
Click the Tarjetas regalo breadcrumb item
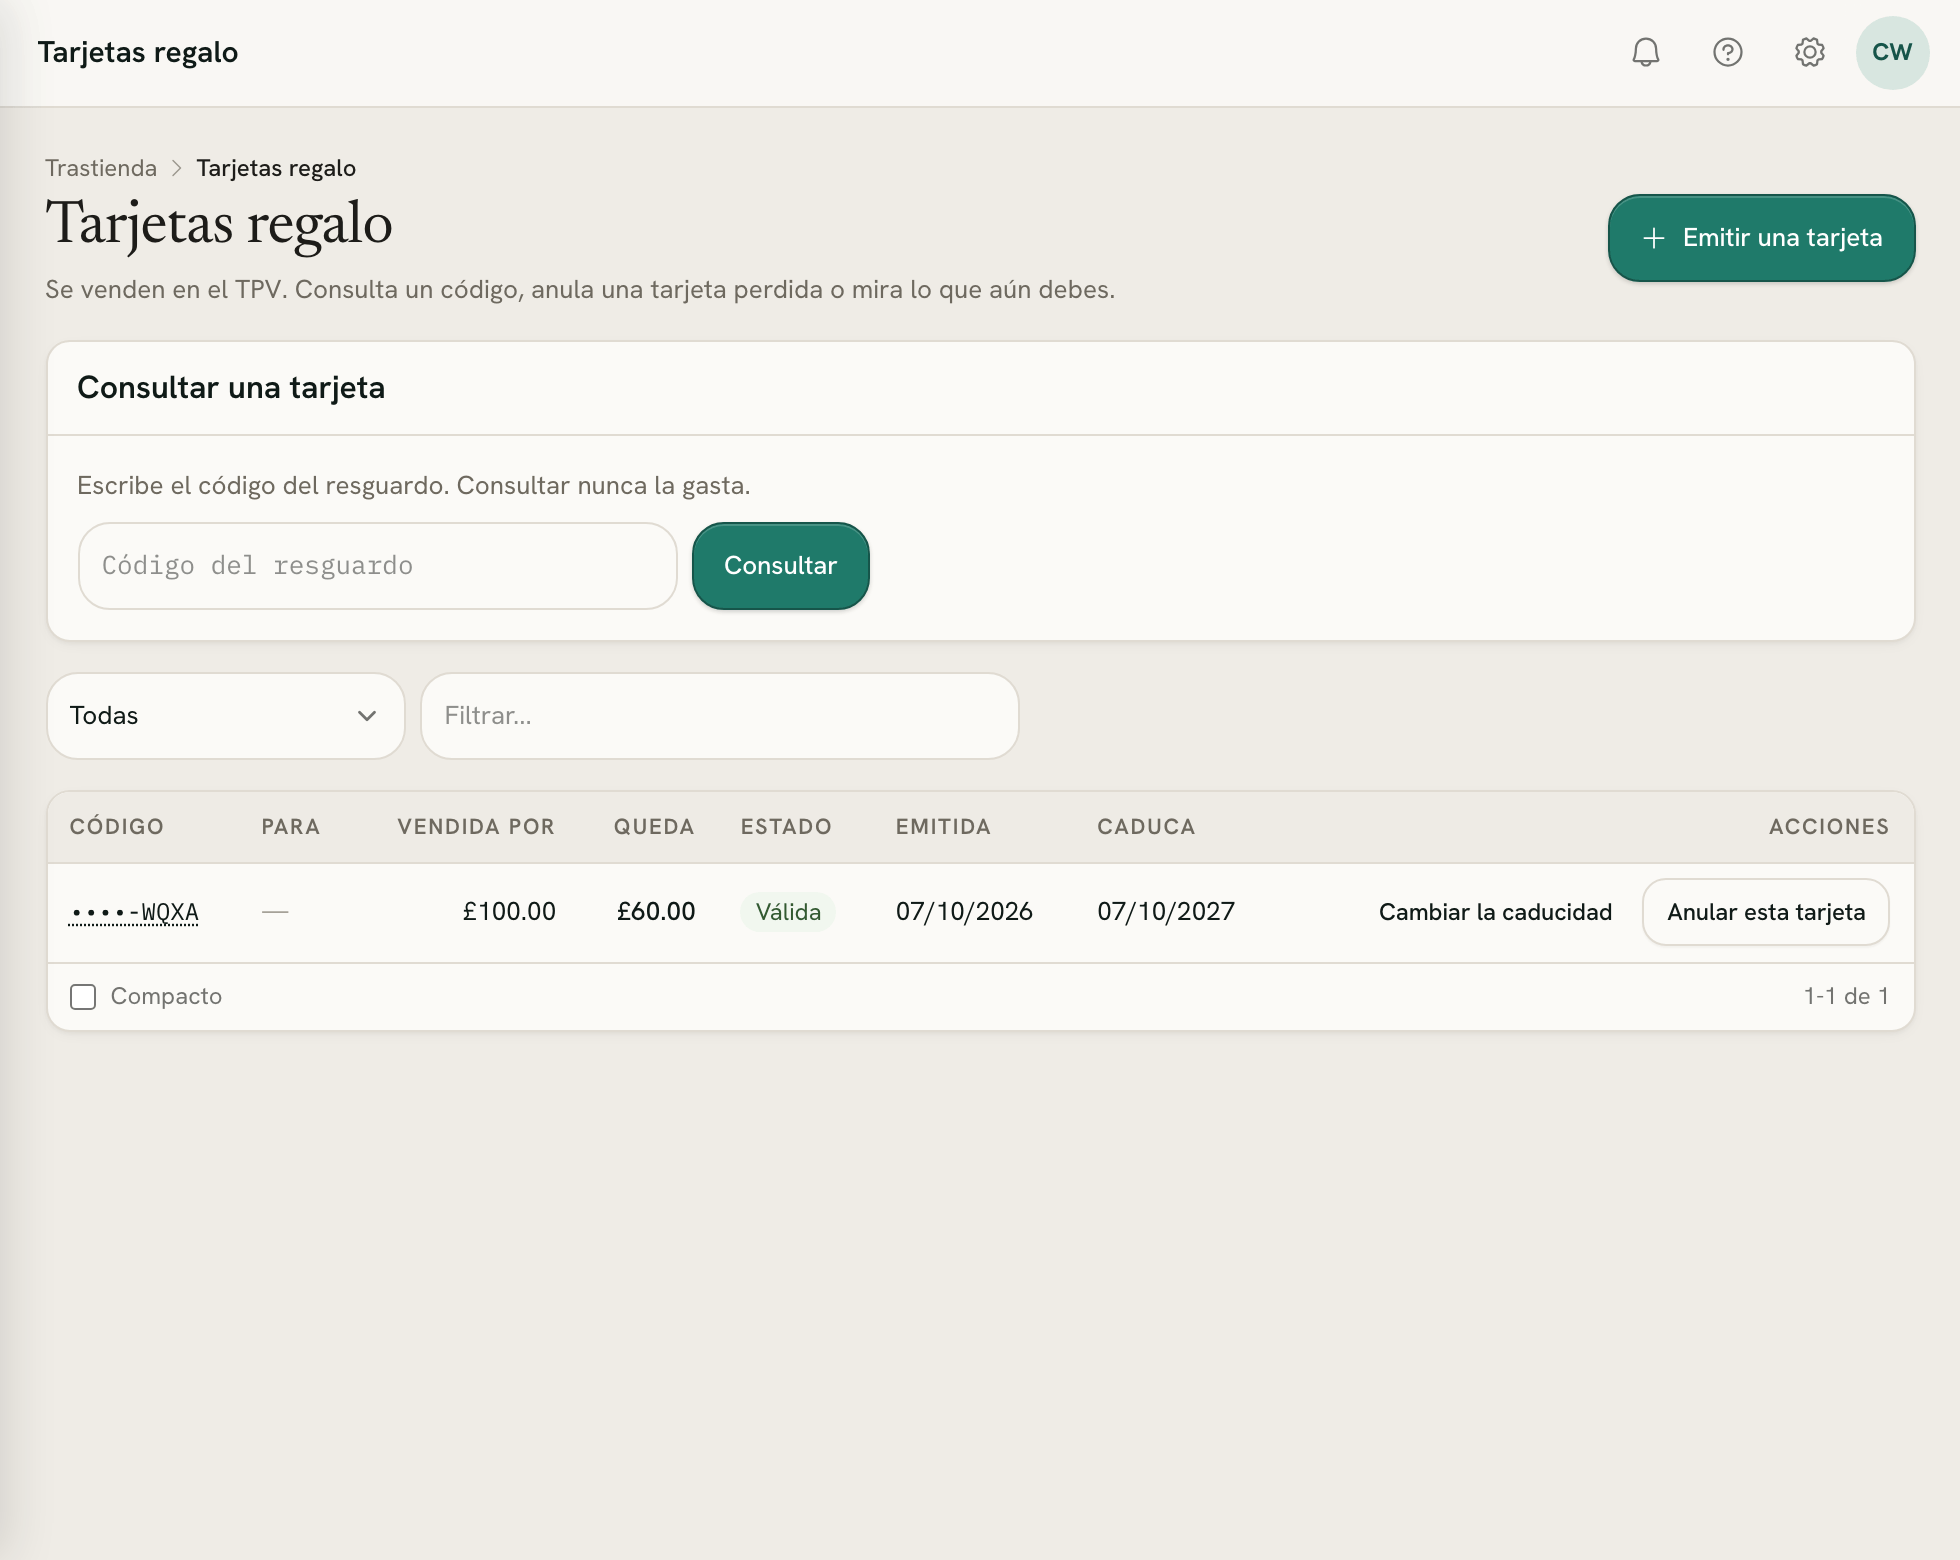(x=276, y=168)
